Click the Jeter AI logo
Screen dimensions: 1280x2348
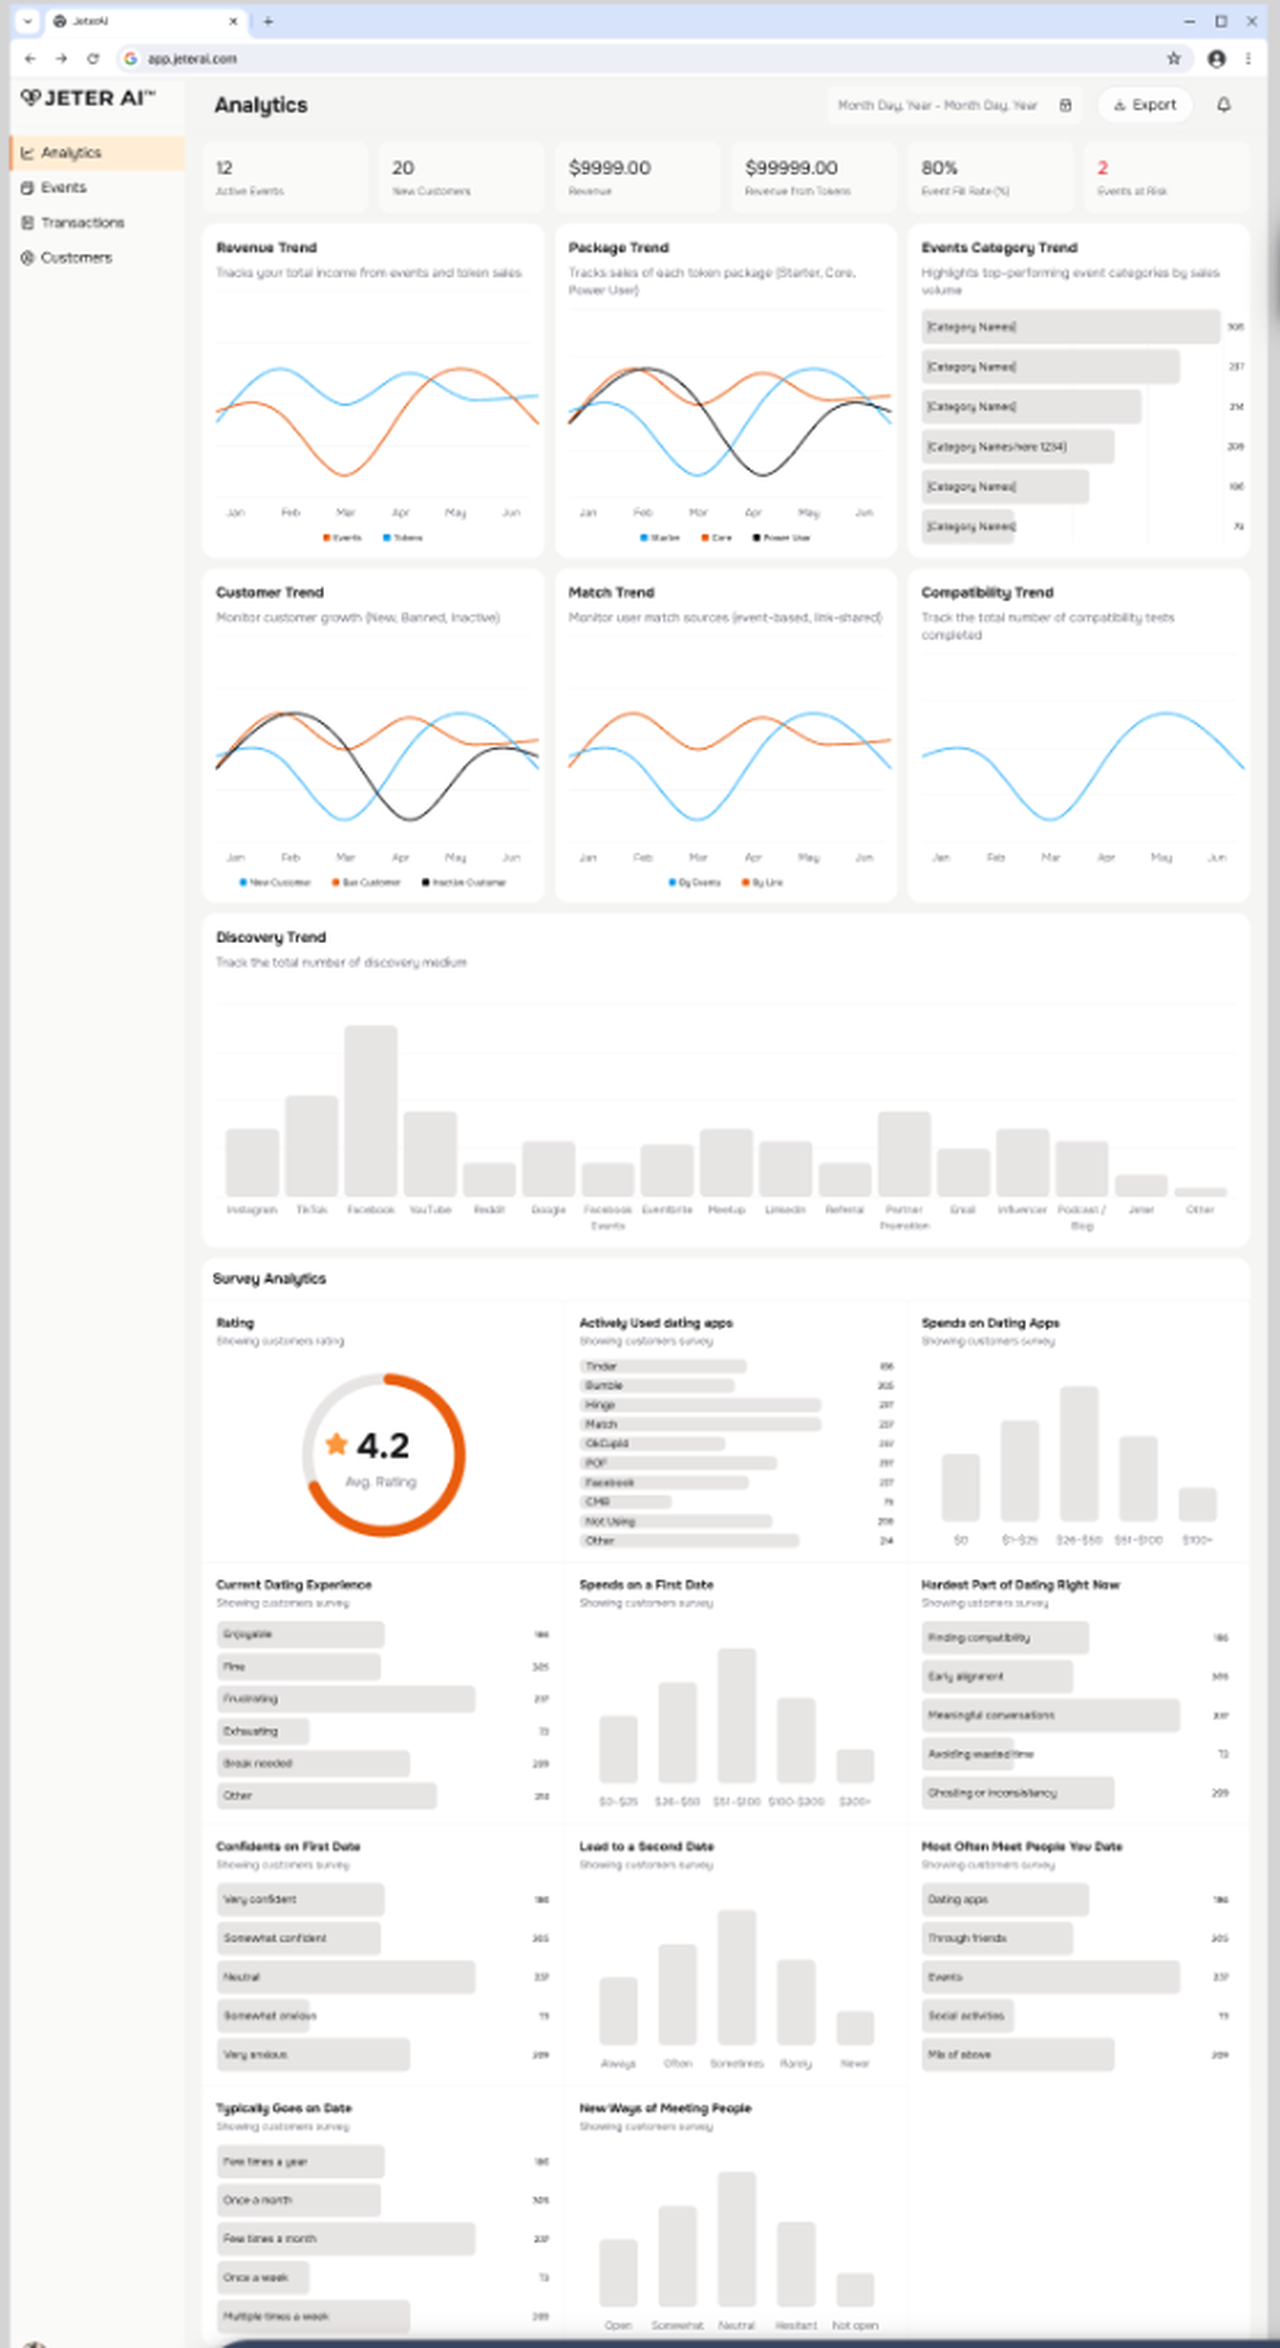[88, 98]
